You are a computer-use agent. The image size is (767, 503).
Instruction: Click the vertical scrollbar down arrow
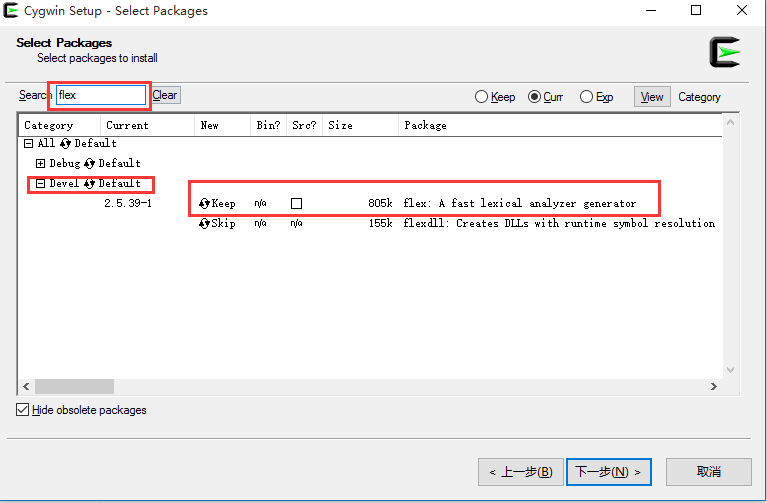click(730, 370)
